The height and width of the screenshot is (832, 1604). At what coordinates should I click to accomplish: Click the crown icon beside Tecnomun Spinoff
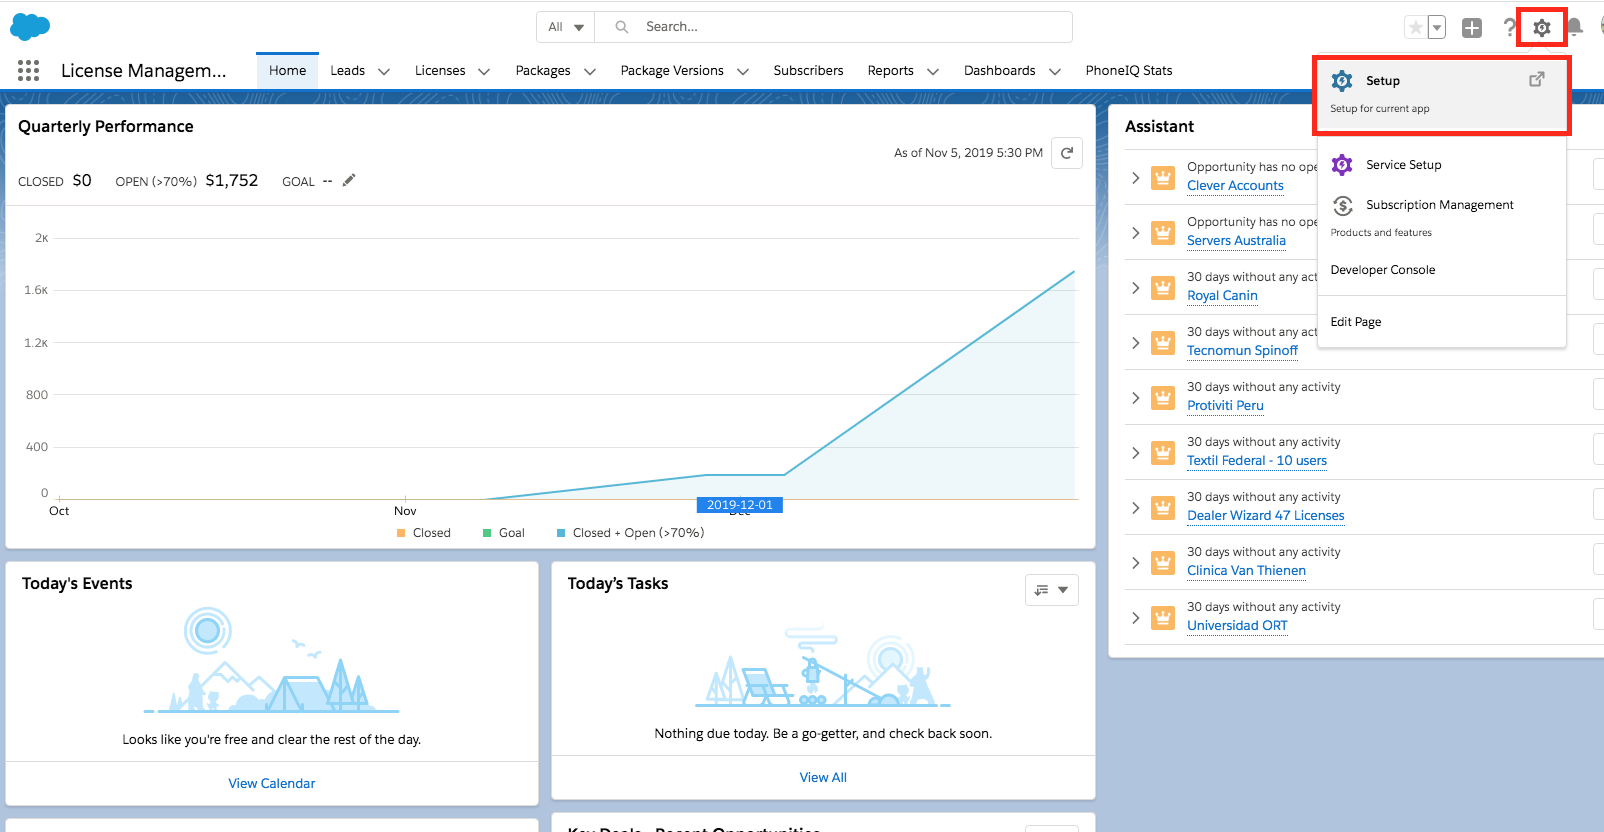point(1162,343)
